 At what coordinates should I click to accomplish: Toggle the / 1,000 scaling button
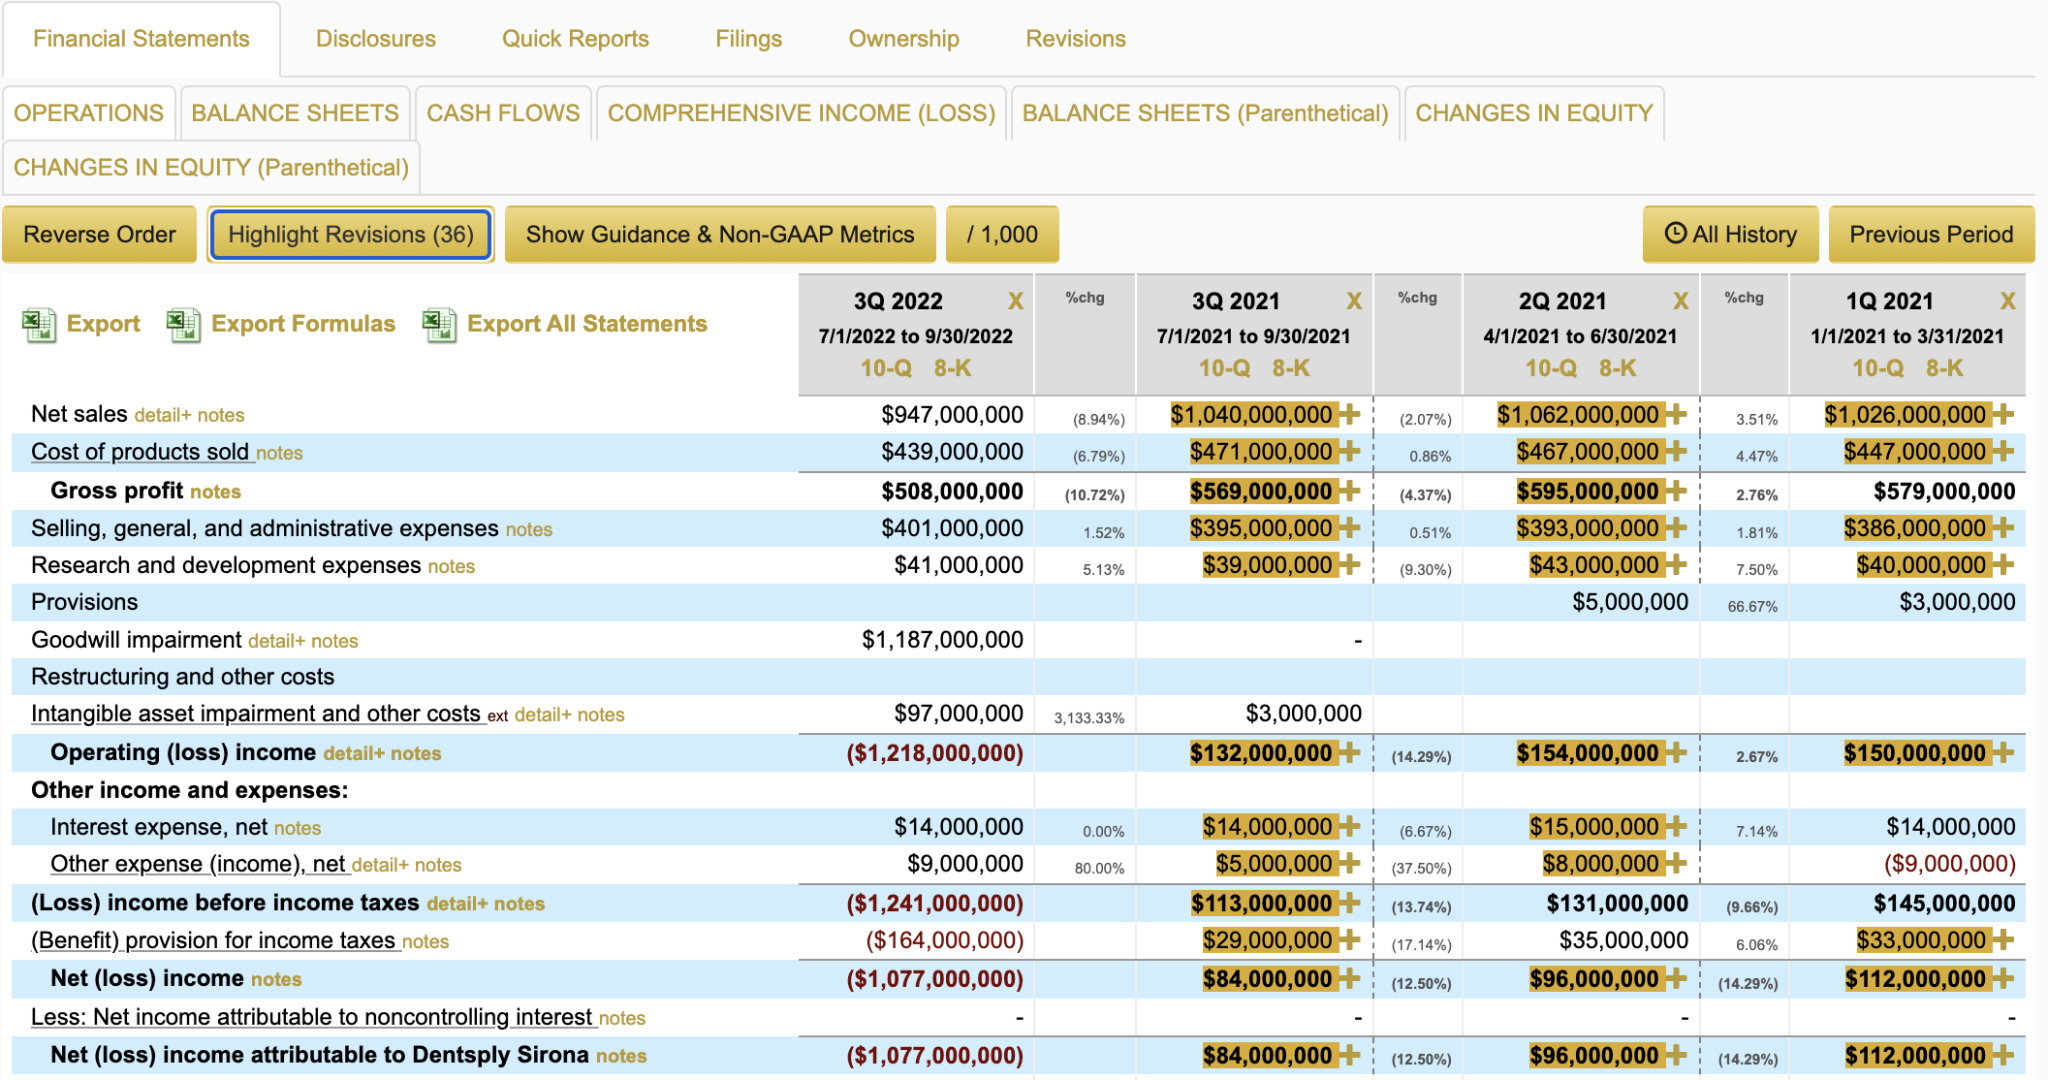coord(1001,234)
